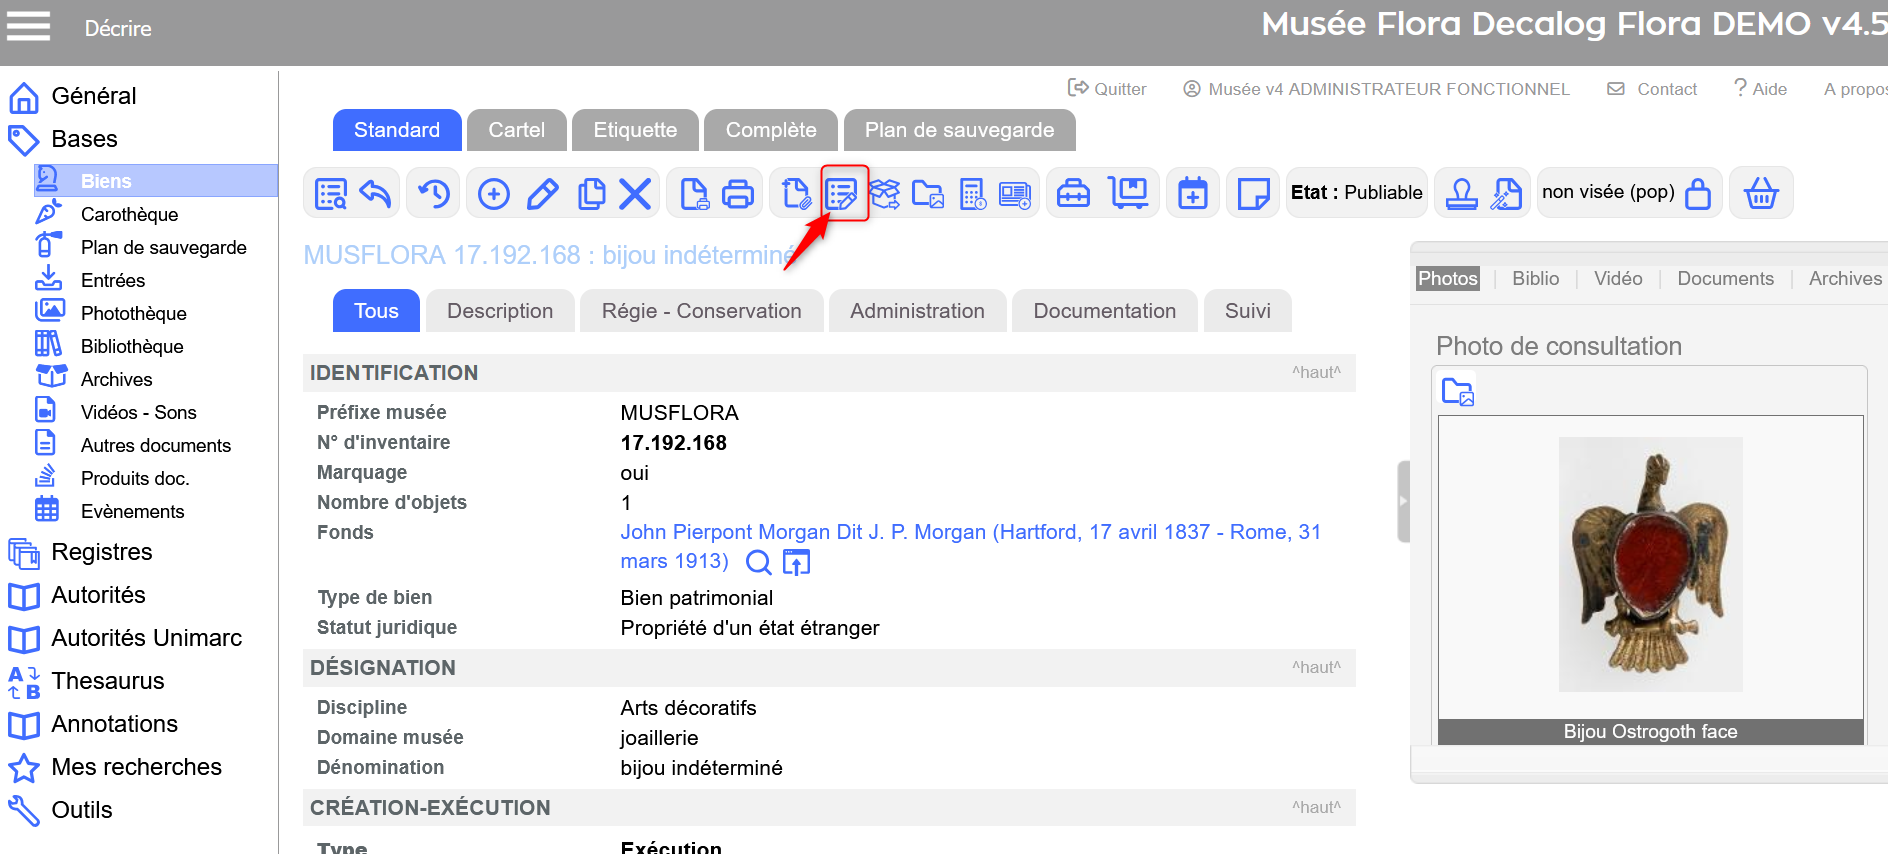Click the calendar add event icon
This screenshot has width=1888, height=854.
1192,193
